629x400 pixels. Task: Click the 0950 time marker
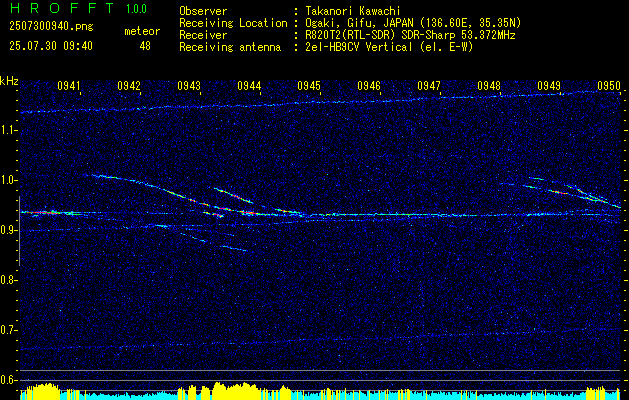(609, 85)
